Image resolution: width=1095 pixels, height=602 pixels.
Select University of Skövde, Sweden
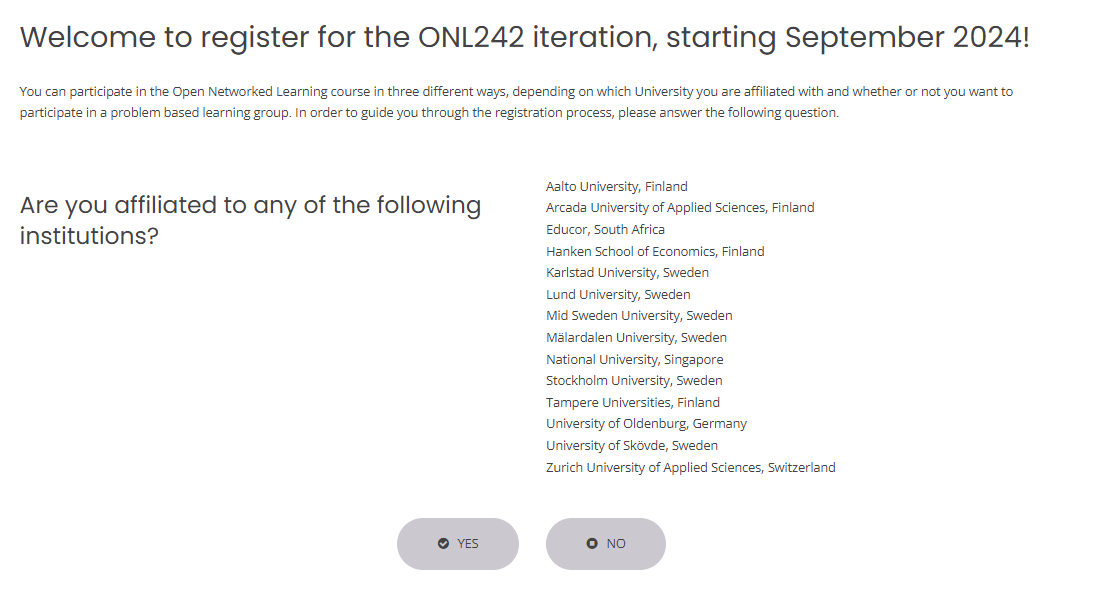coord(631,445)
